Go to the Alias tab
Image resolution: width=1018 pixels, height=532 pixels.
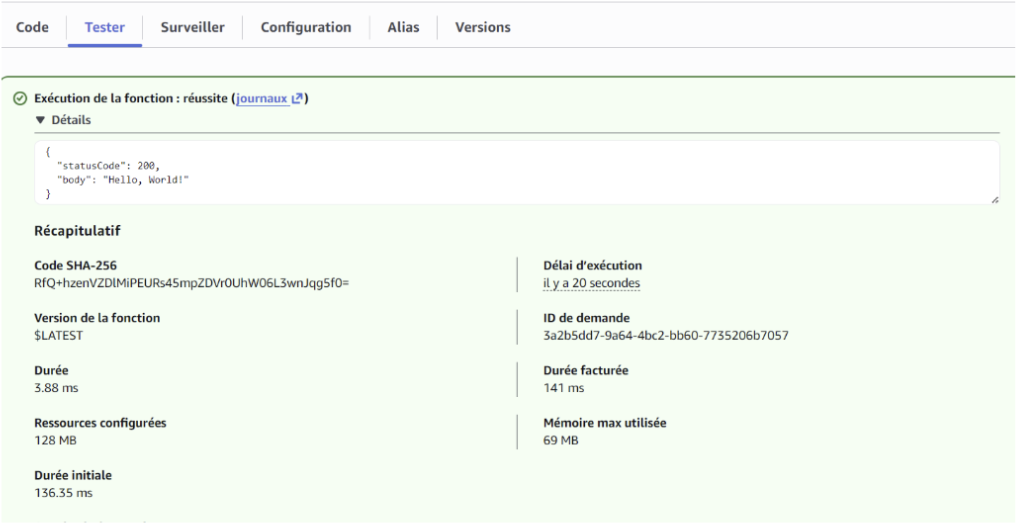[x=403, y=27]
